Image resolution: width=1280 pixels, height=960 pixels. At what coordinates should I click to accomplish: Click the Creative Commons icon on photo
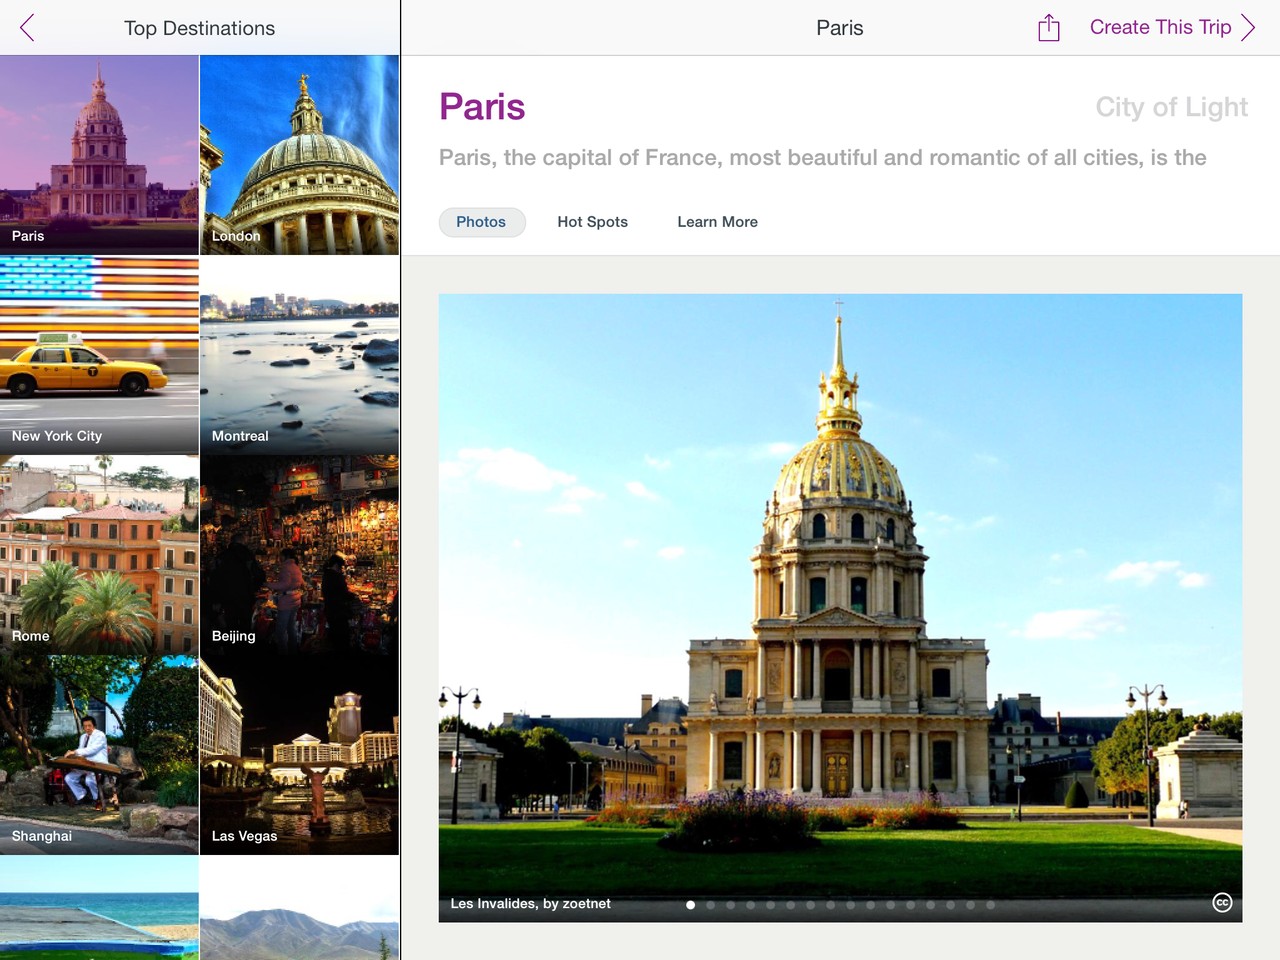1222,903
